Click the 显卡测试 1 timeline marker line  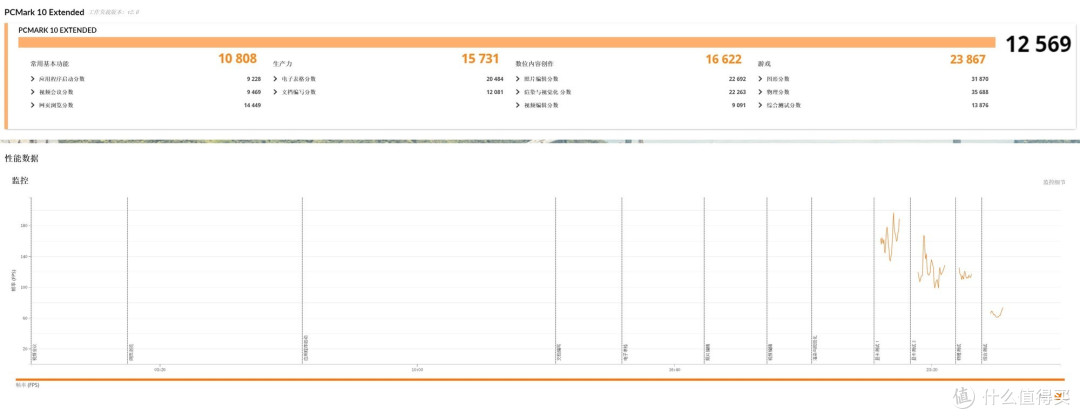click(874, 280)
